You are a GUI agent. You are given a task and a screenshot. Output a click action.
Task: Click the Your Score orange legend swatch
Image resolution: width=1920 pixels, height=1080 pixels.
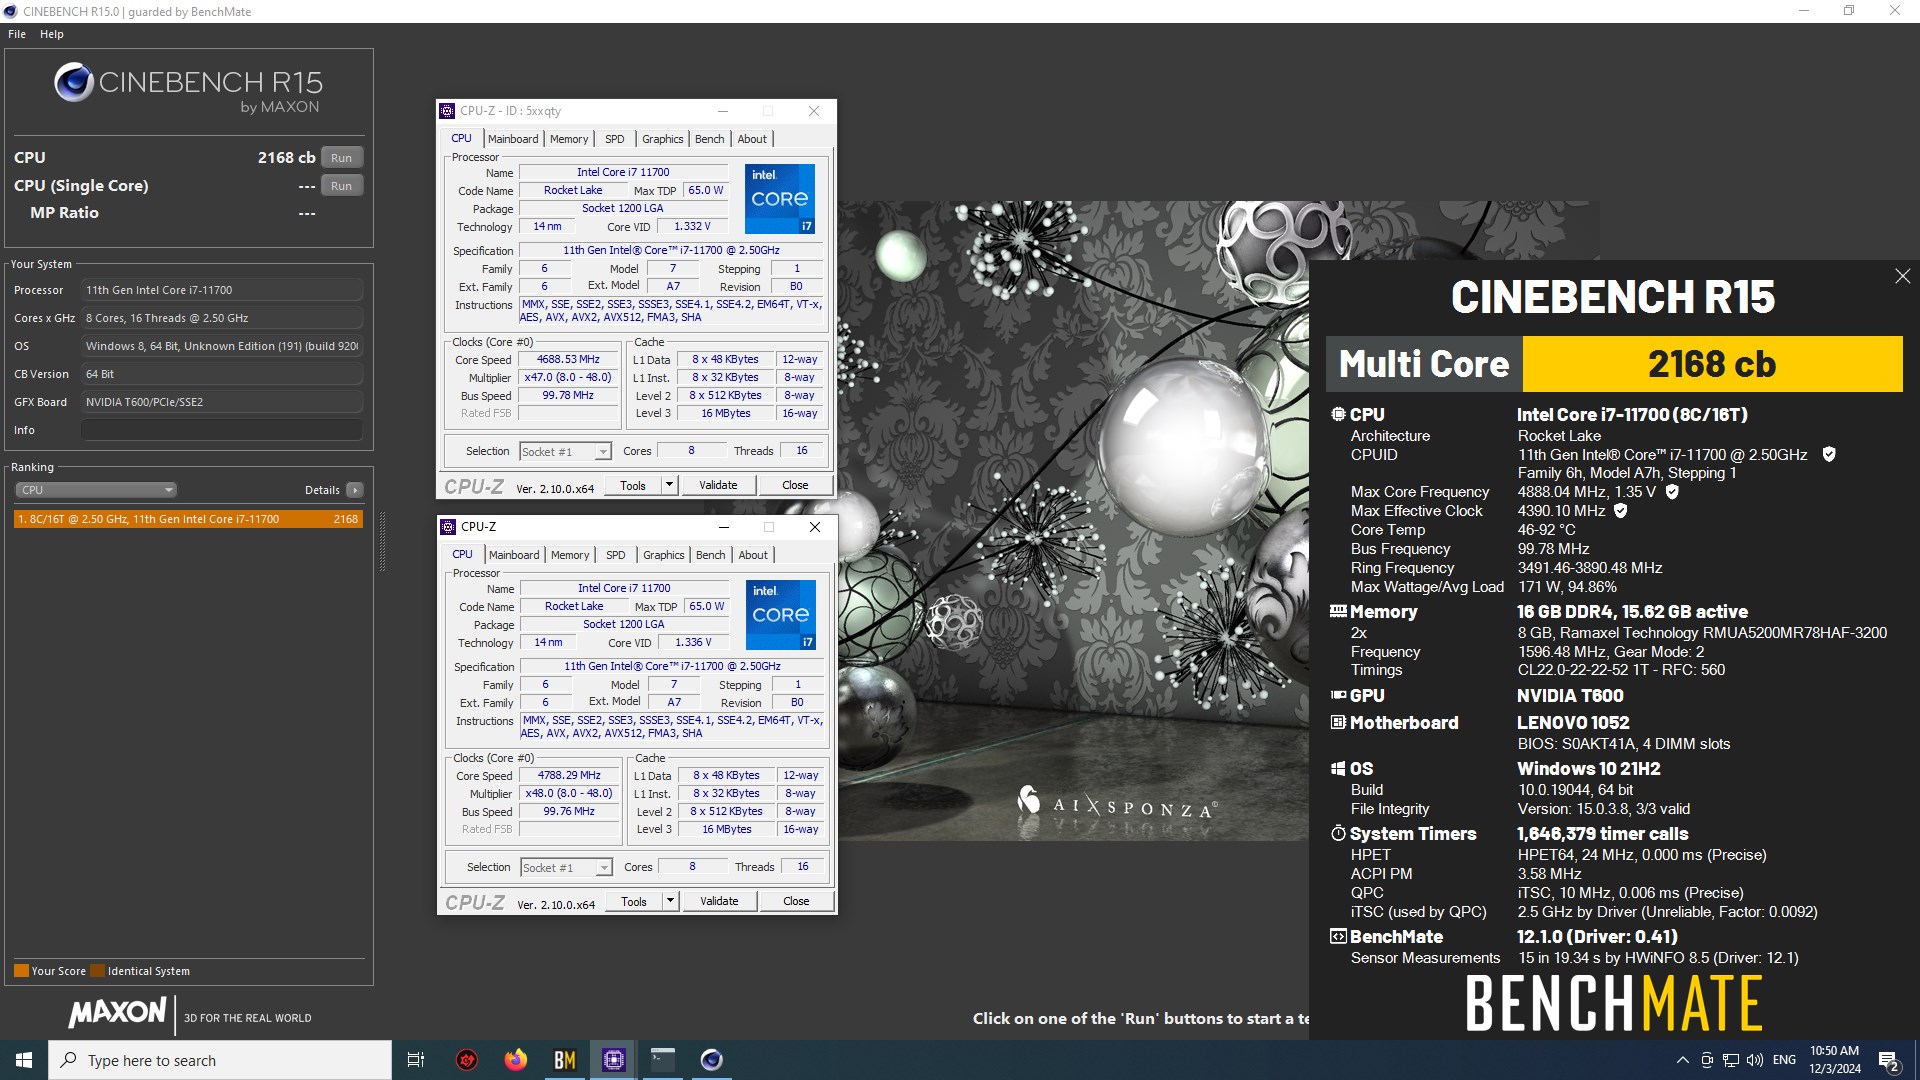(21, 971)
